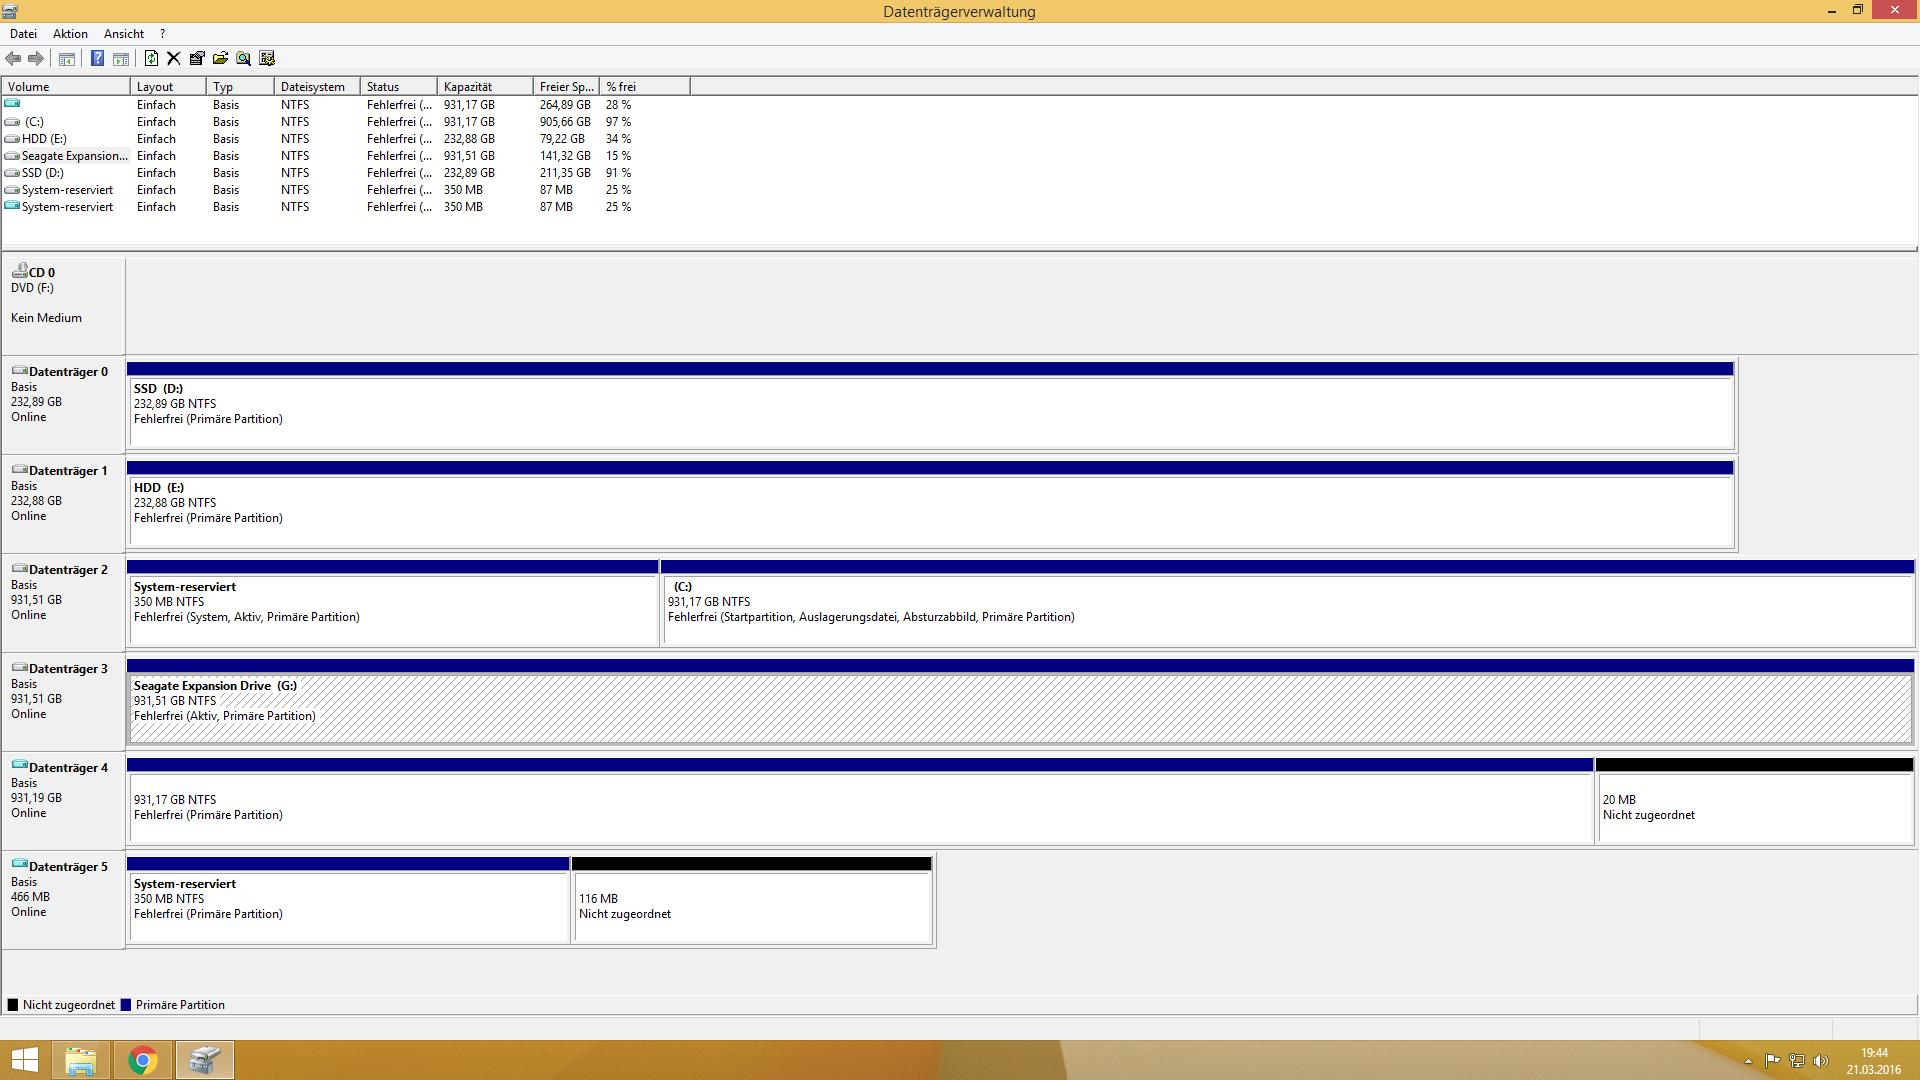Open the Aktion menu
The width and height of the screenshot is (1920, 1080).
pos(70,34)
